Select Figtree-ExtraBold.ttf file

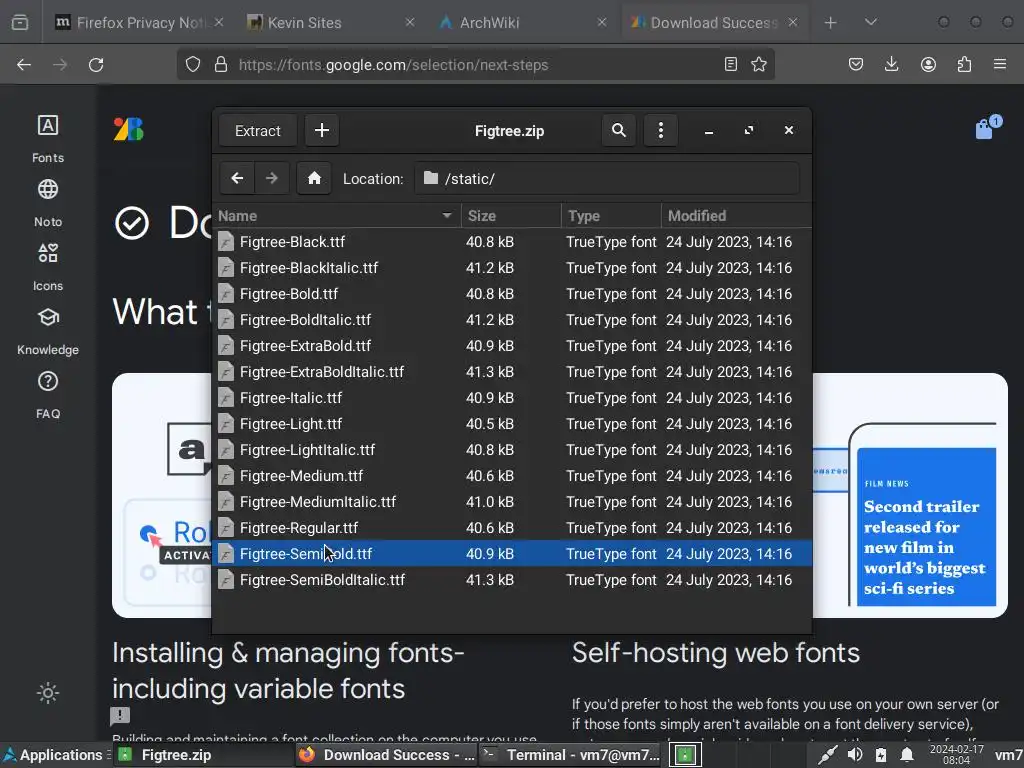point(512,345)
